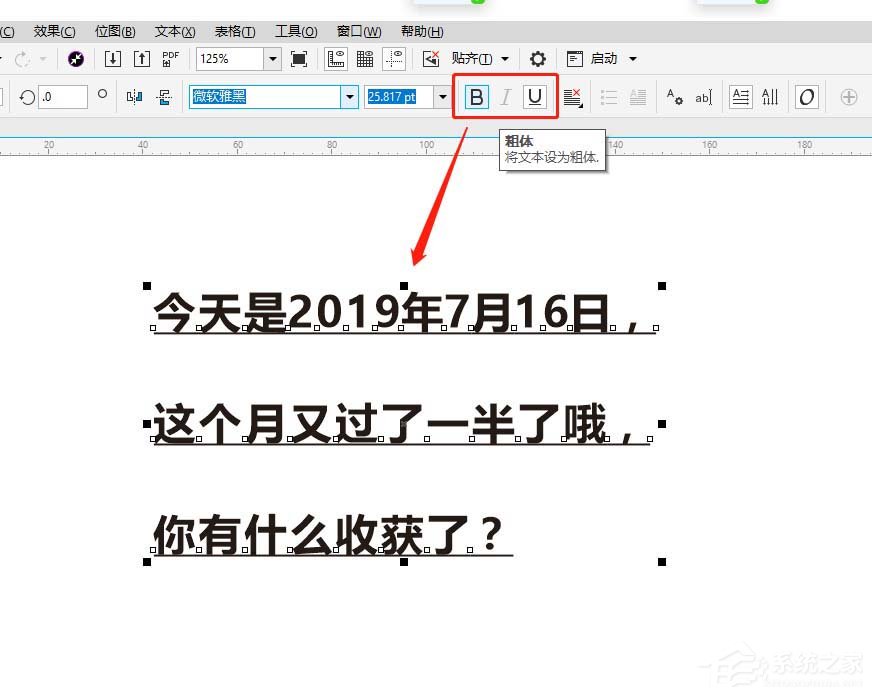
Task: Toggle bold formatting with the B icon
Action: click(475, 97)
